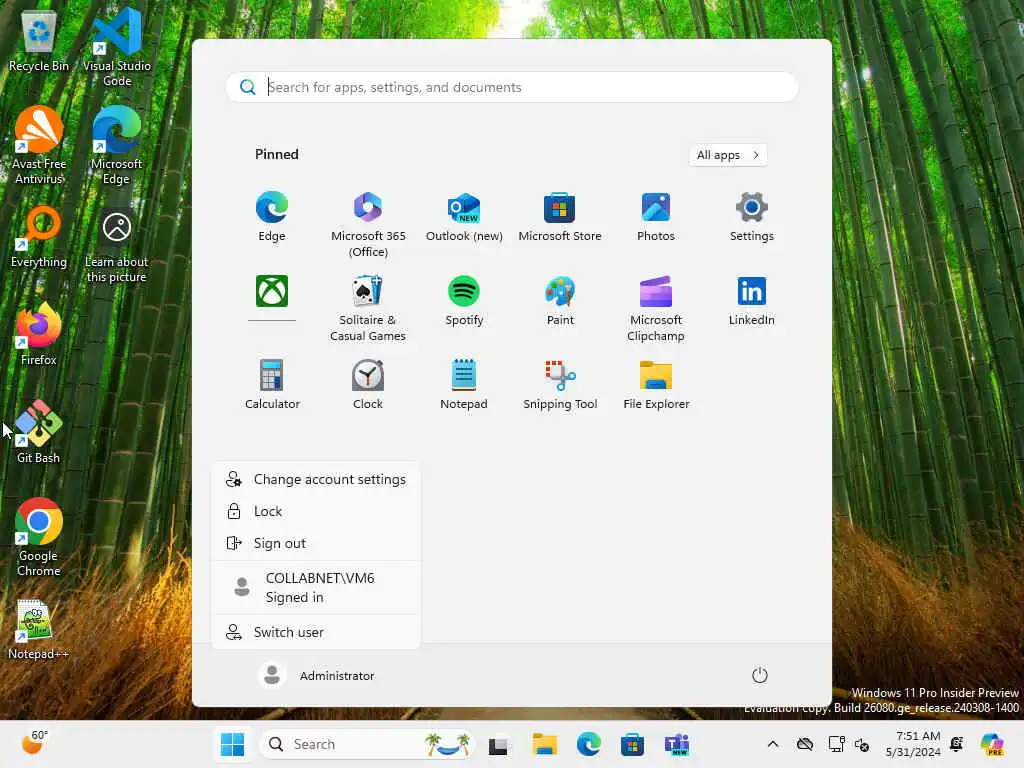Image resolution: width=1024 pixels, height=768 pixels.
Task: Select the Git Bash desktop icon
Action: coord(39,432)
